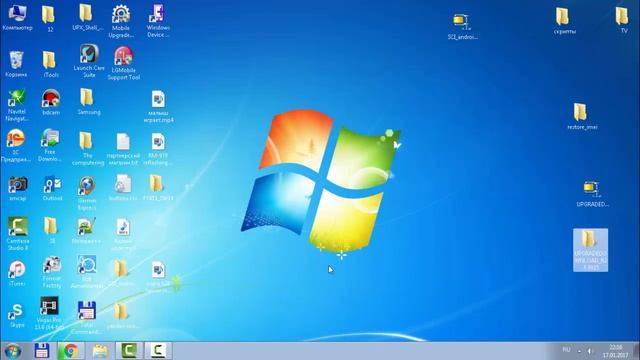Select the скрипты folder

tap(564, 21)
